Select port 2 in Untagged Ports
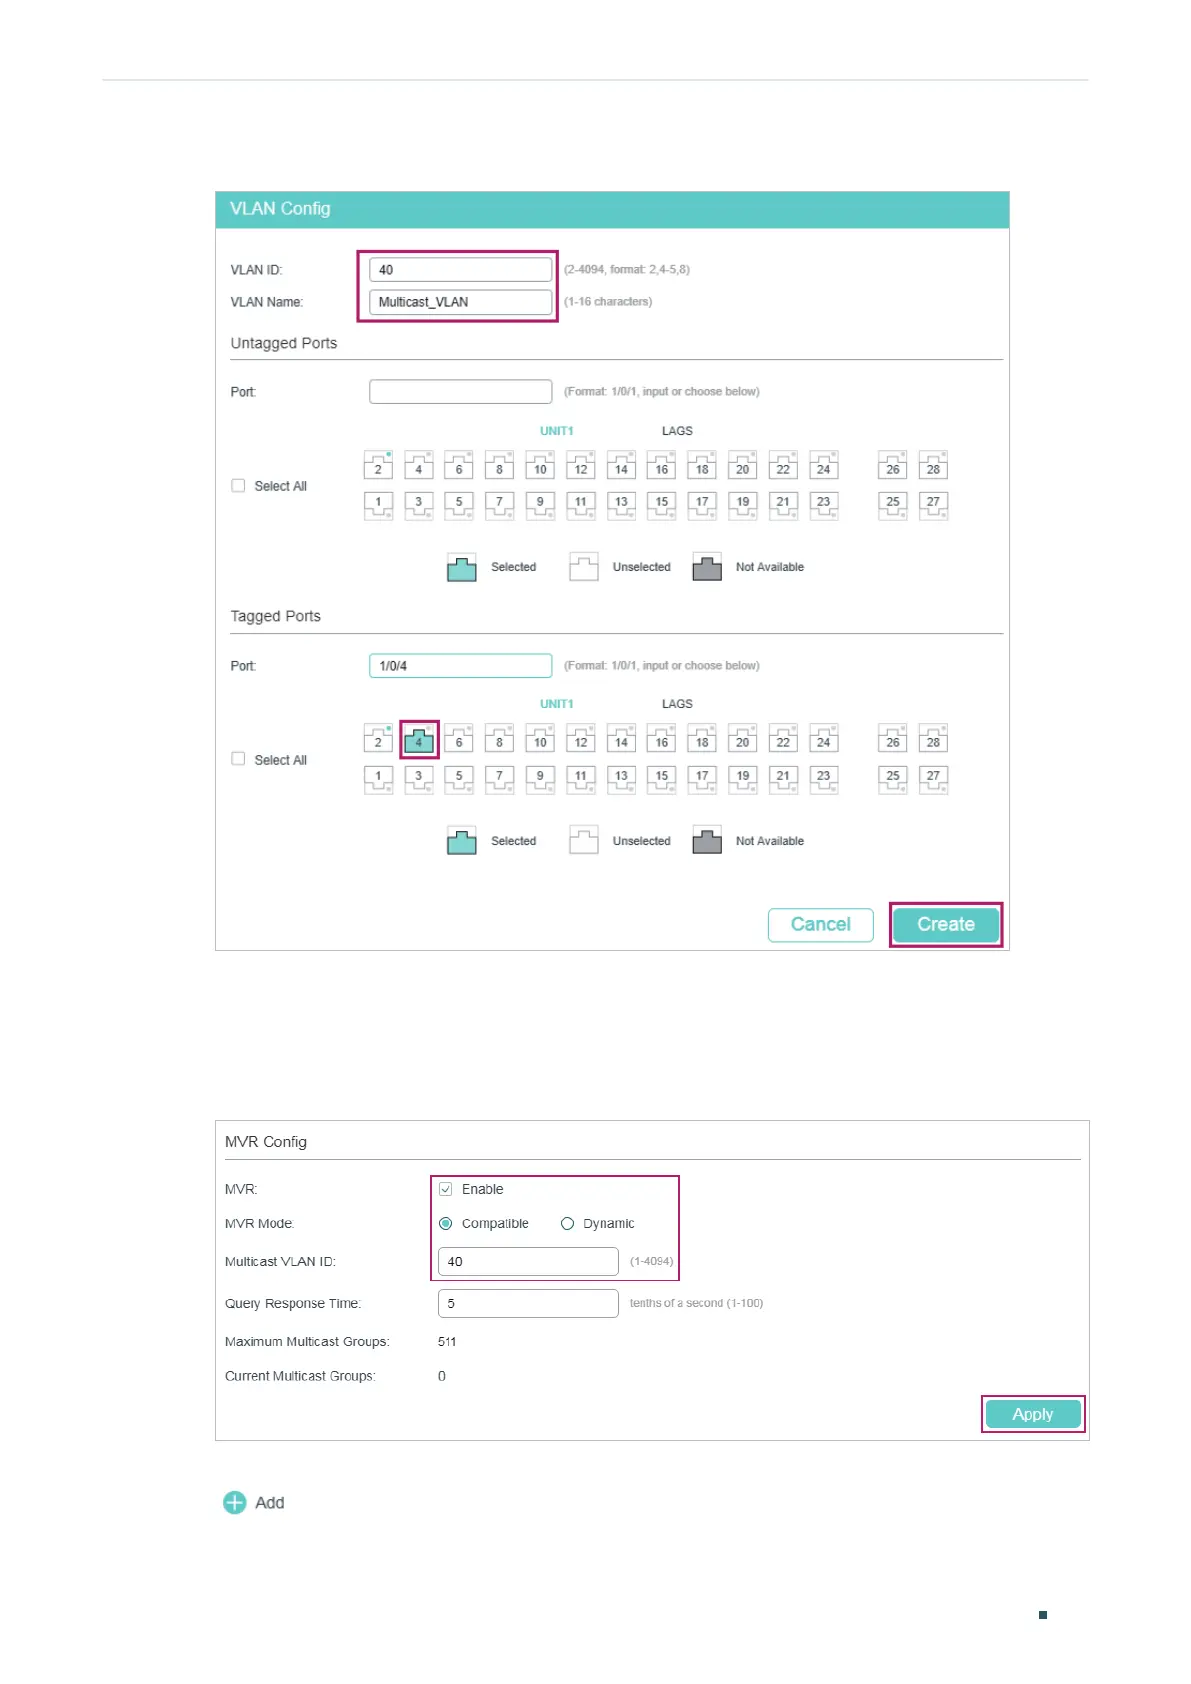 378,466
